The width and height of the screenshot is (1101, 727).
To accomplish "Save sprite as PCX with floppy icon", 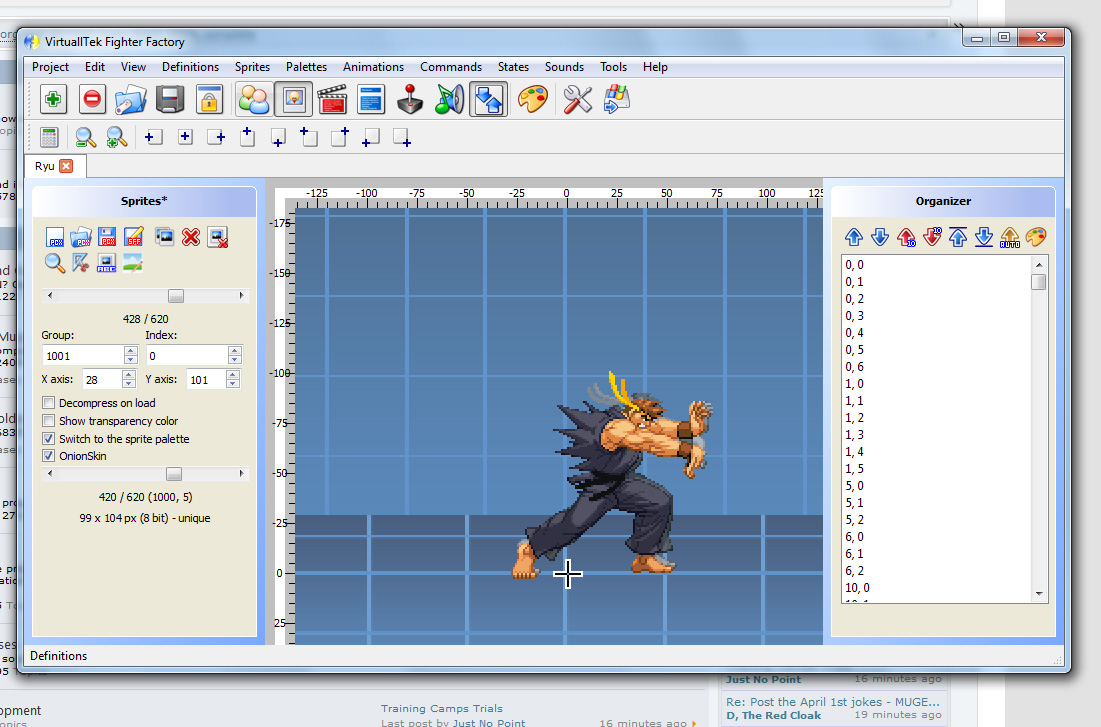I will (107, 237).
